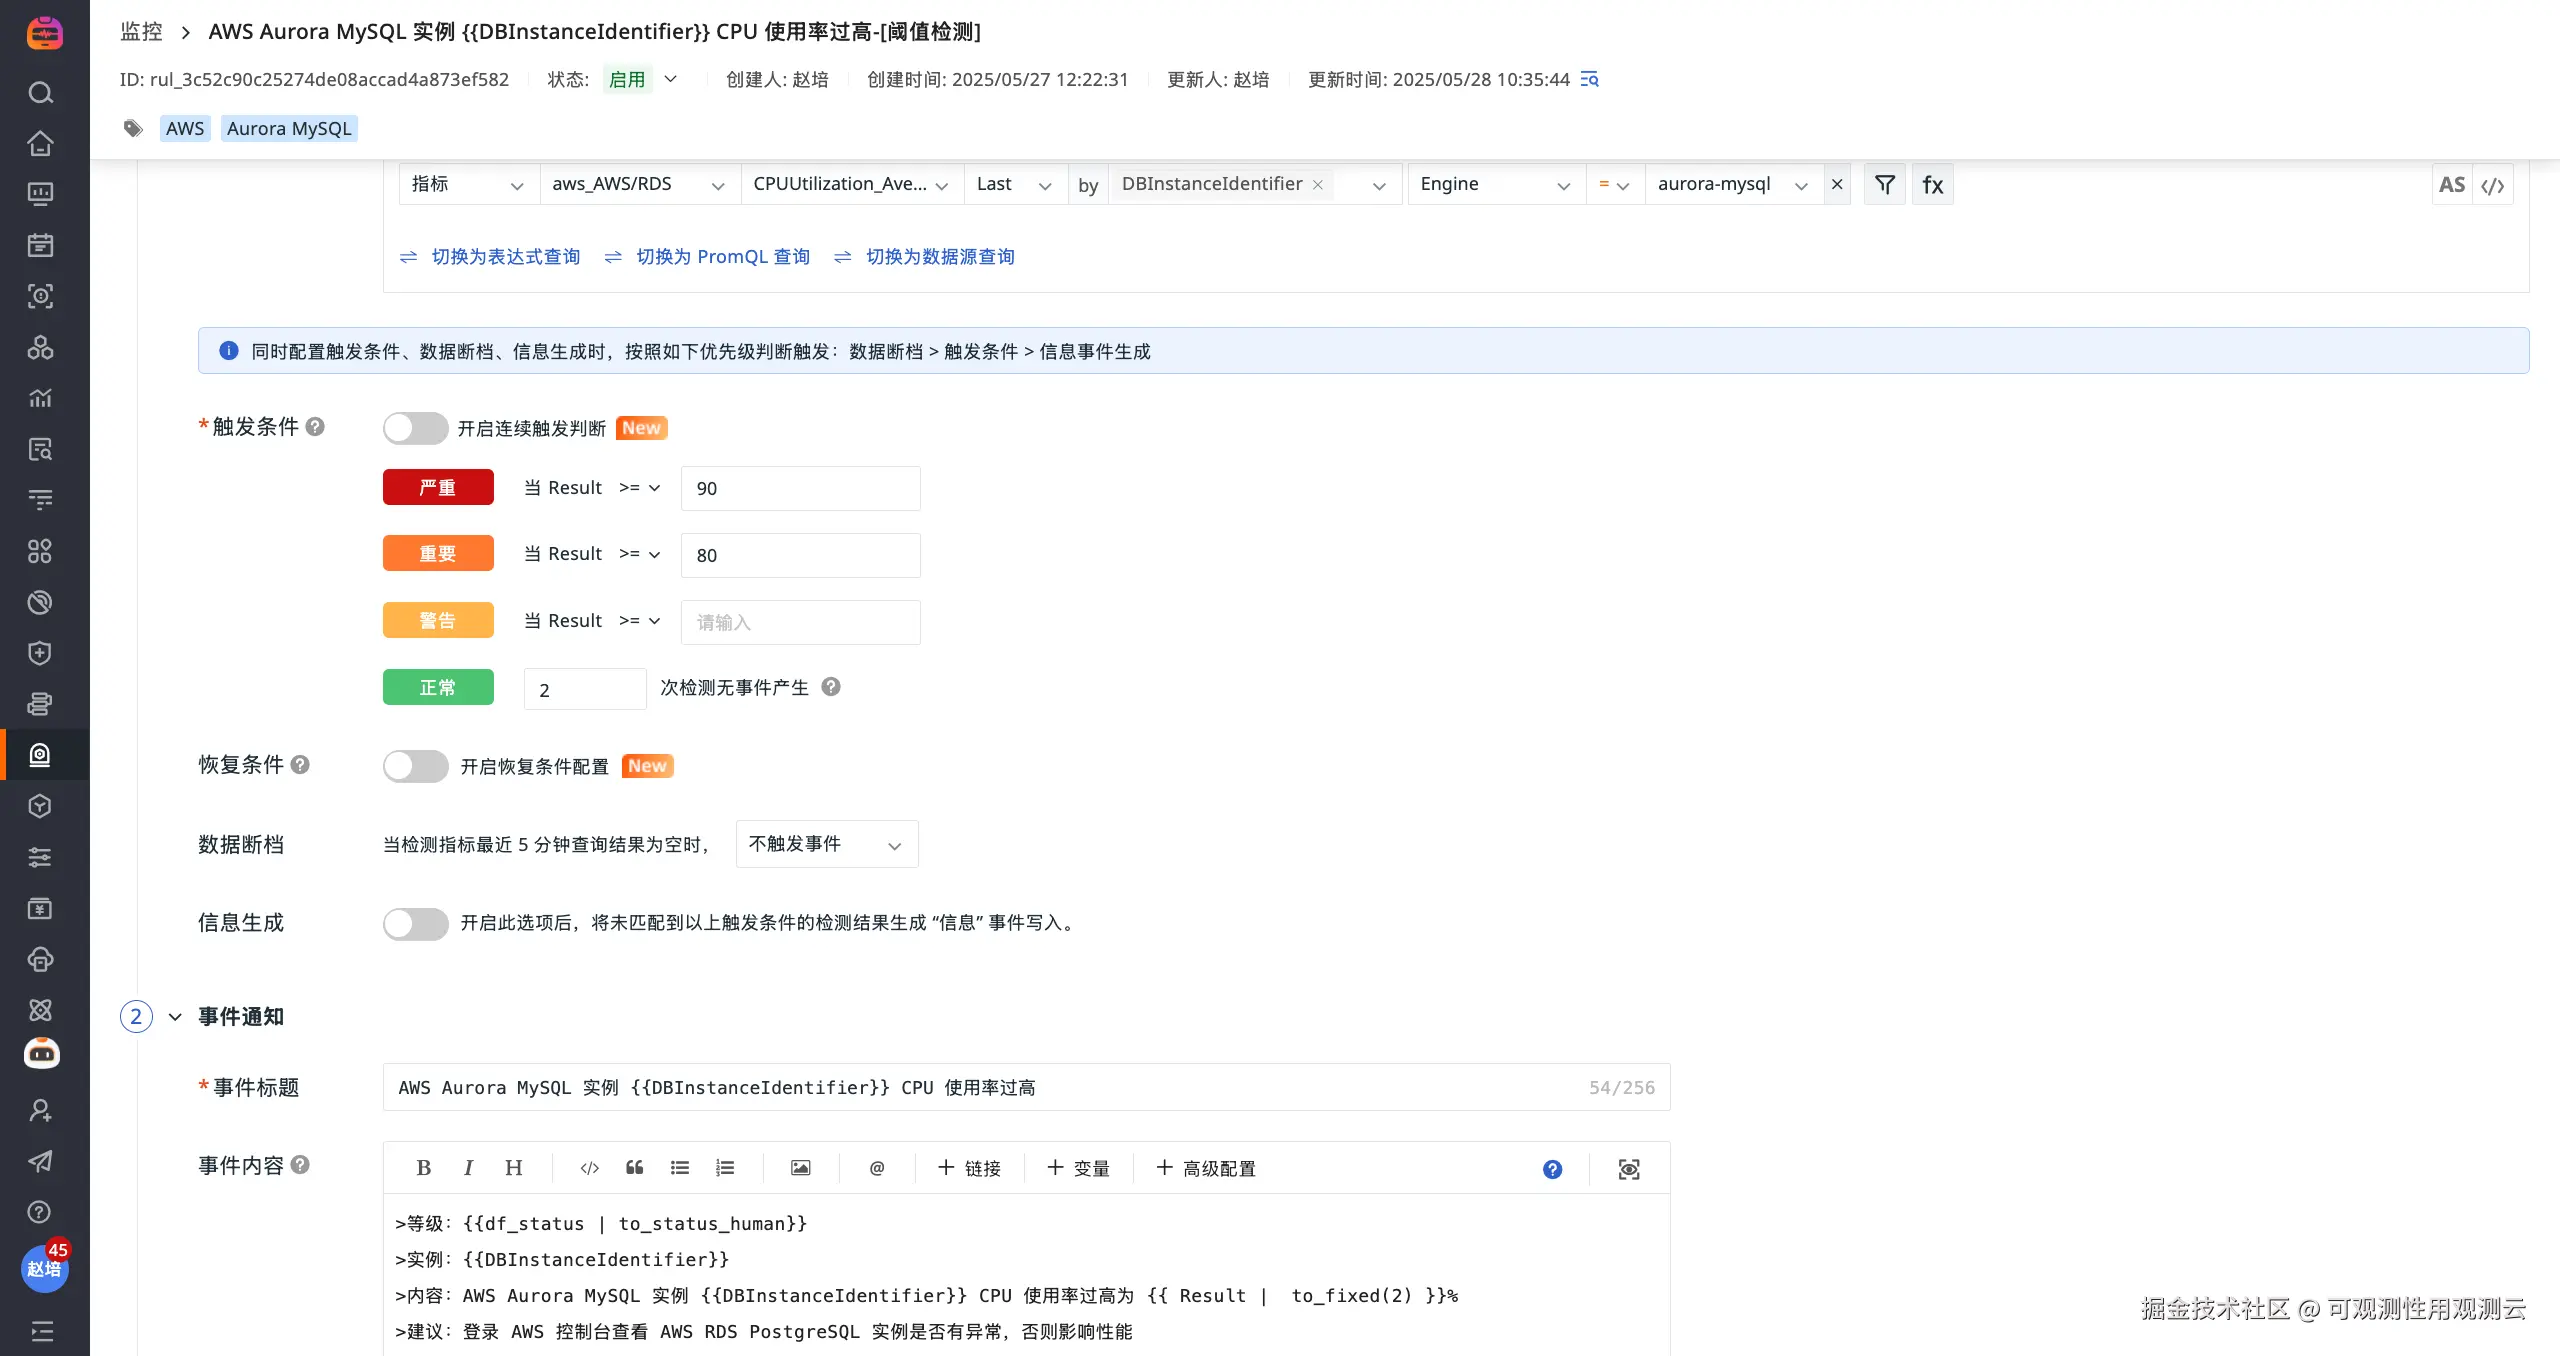Click the AS alias button

(2452, 184)
